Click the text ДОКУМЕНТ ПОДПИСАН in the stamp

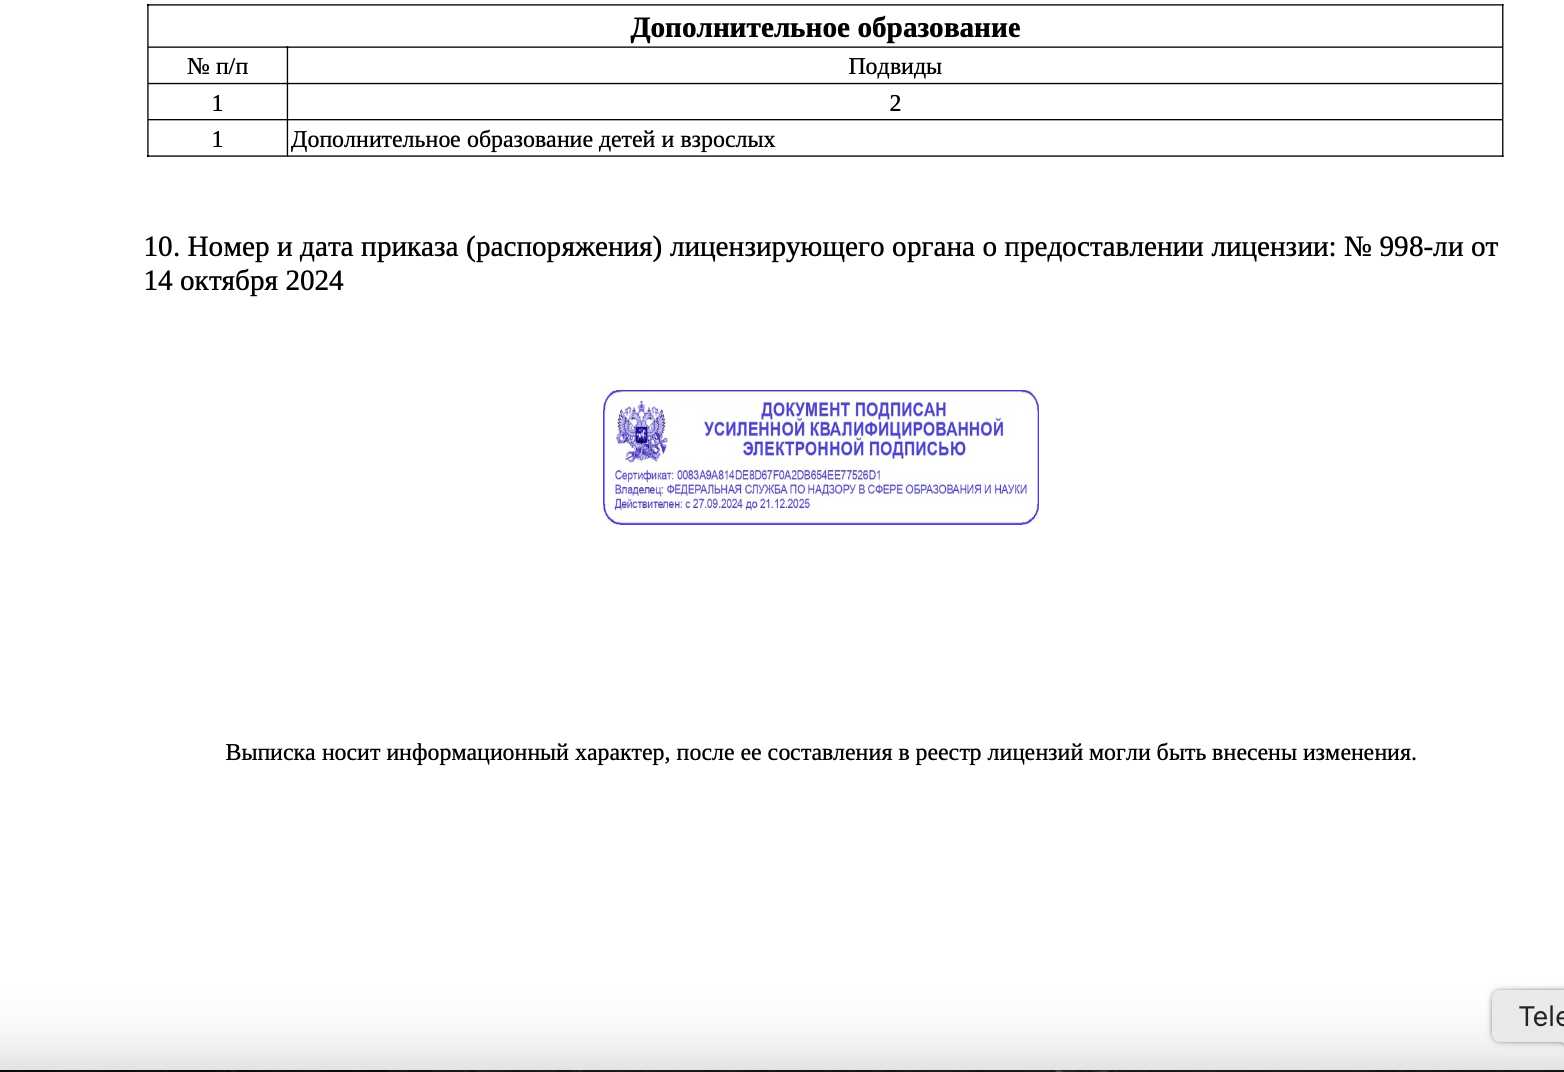pyautogui.click(x=853, y=408)
